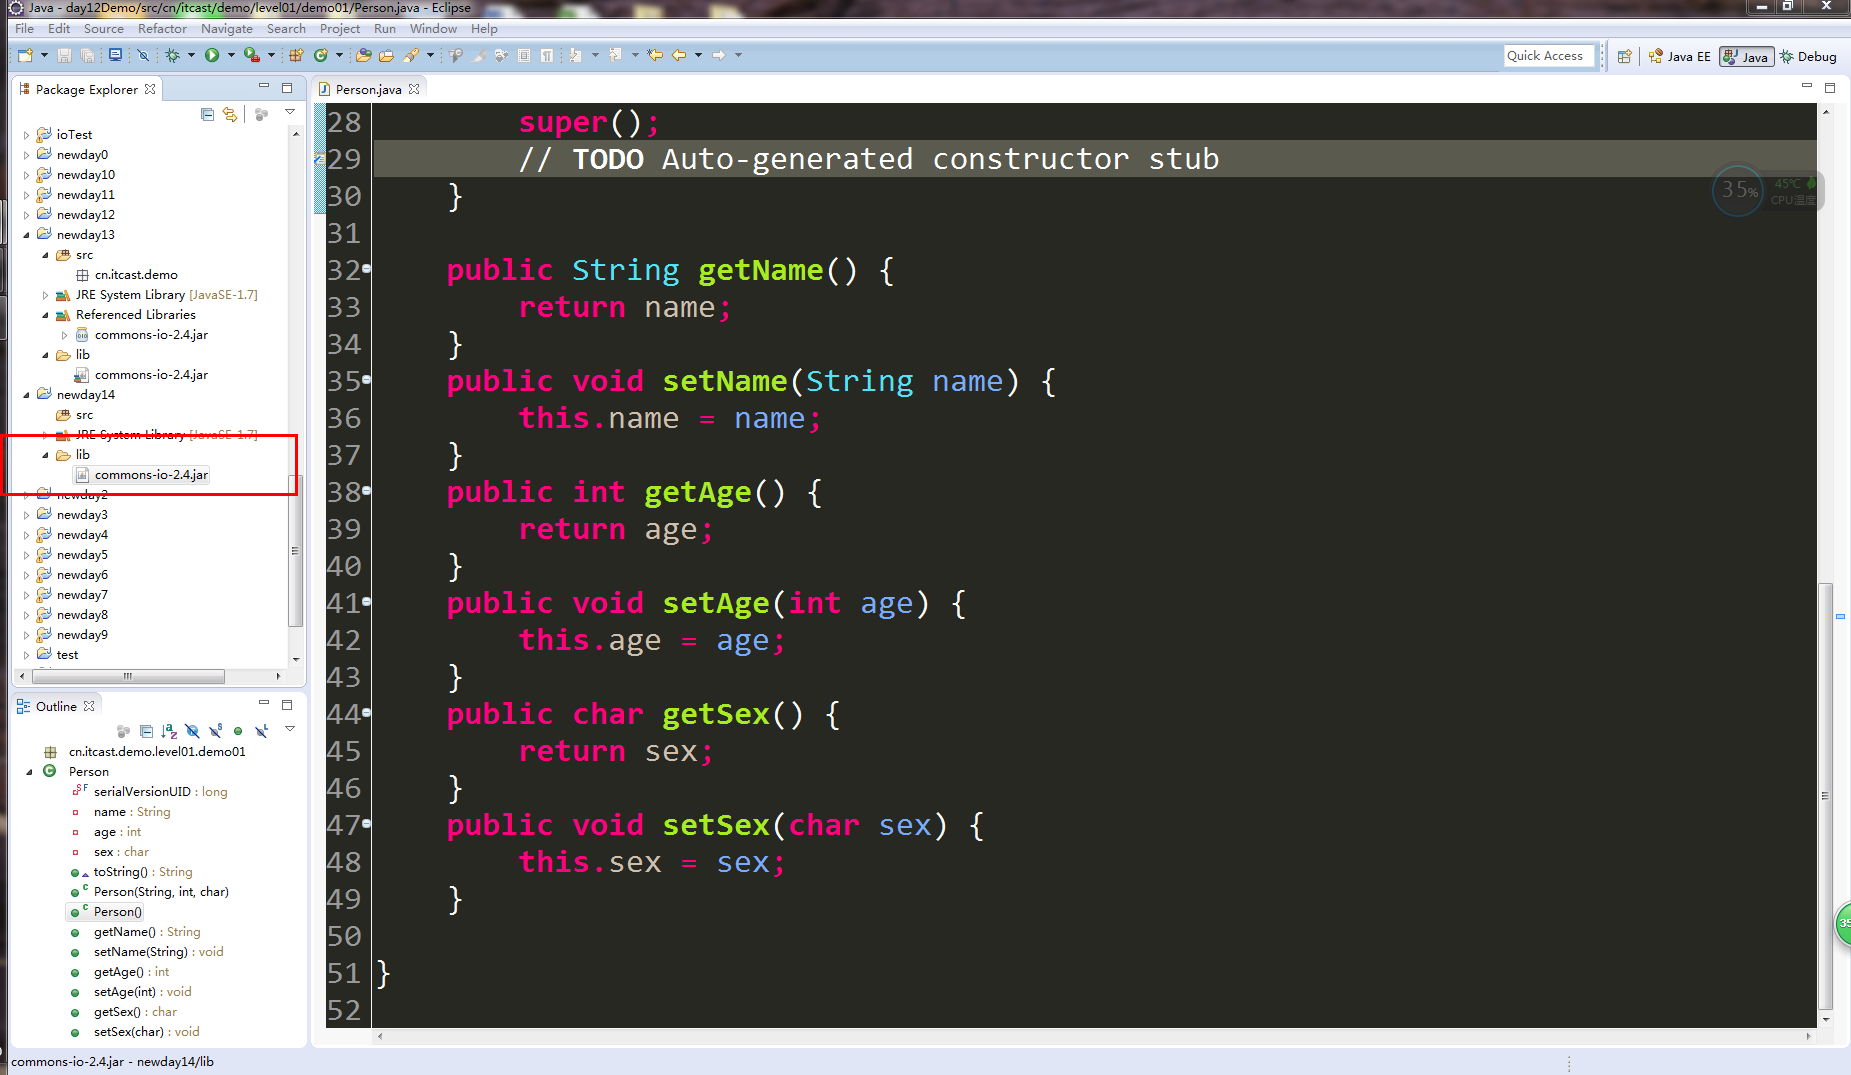This screenshot has width=1851, height=1075.
Task: Click the New Java Class icon
Action: [x=321, y=55]
